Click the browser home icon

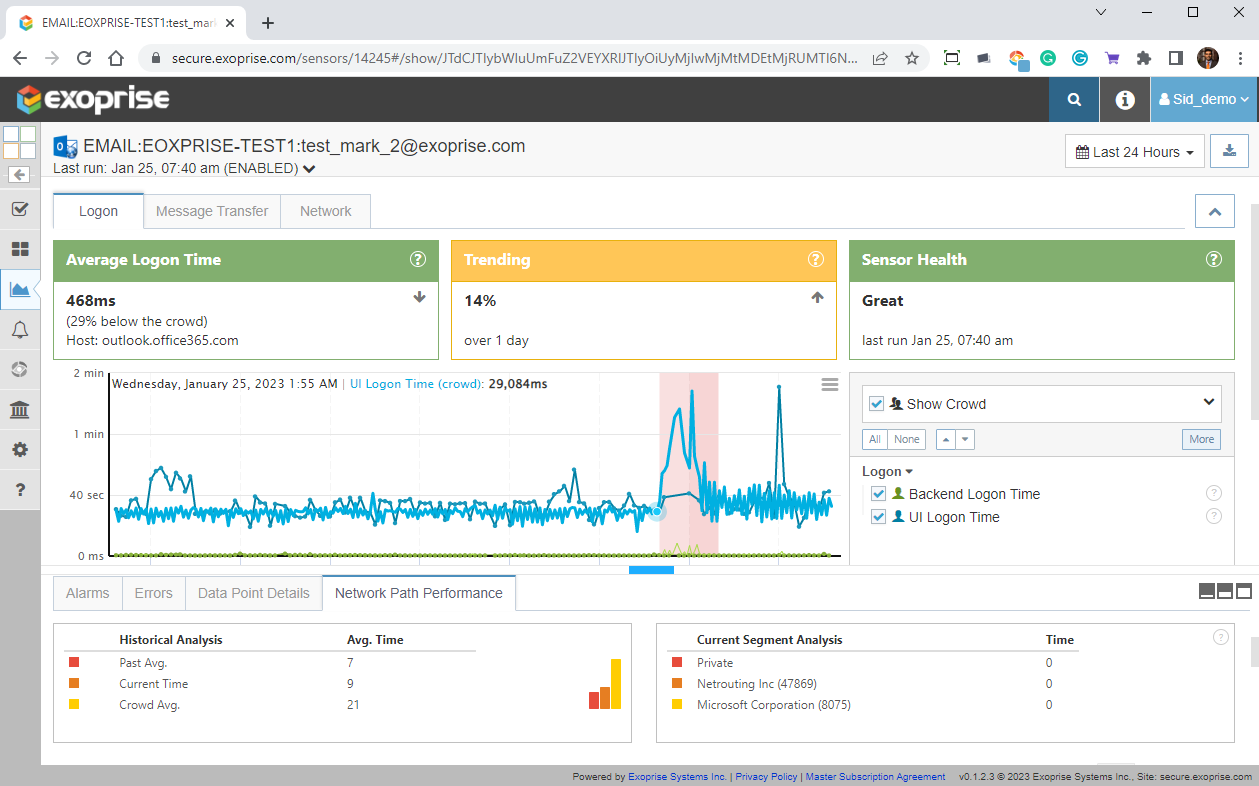116,58
